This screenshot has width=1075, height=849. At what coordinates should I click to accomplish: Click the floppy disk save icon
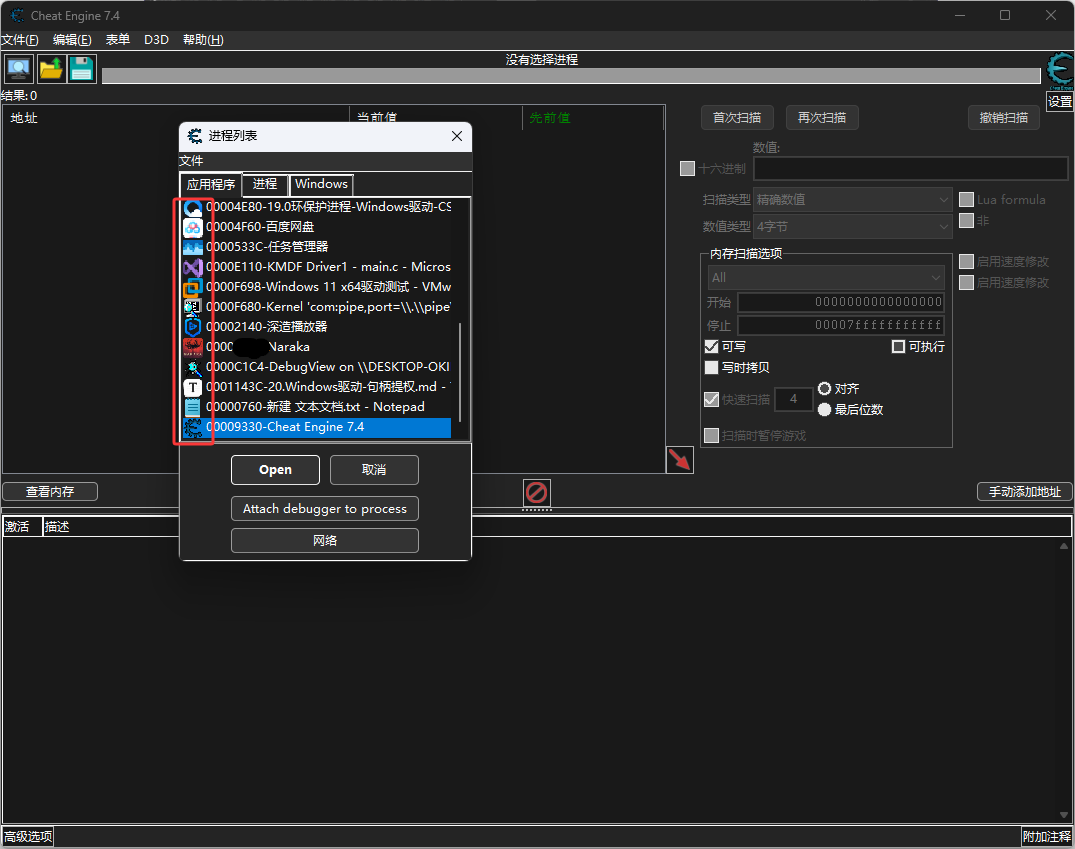[x=82, y=69]
